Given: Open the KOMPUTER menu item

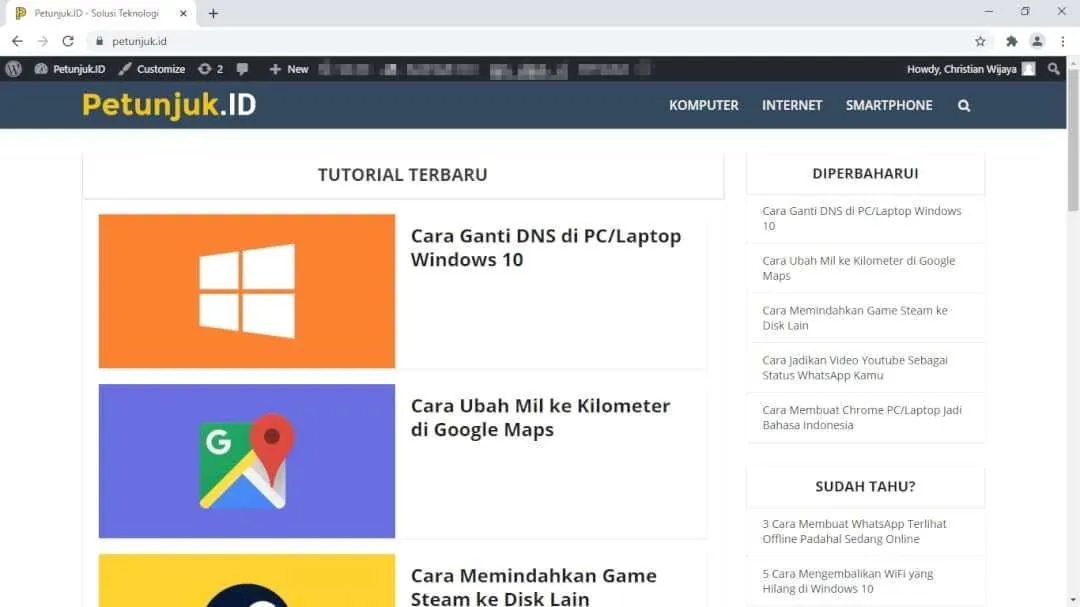Looking at the screenshot, I should 703,105.
